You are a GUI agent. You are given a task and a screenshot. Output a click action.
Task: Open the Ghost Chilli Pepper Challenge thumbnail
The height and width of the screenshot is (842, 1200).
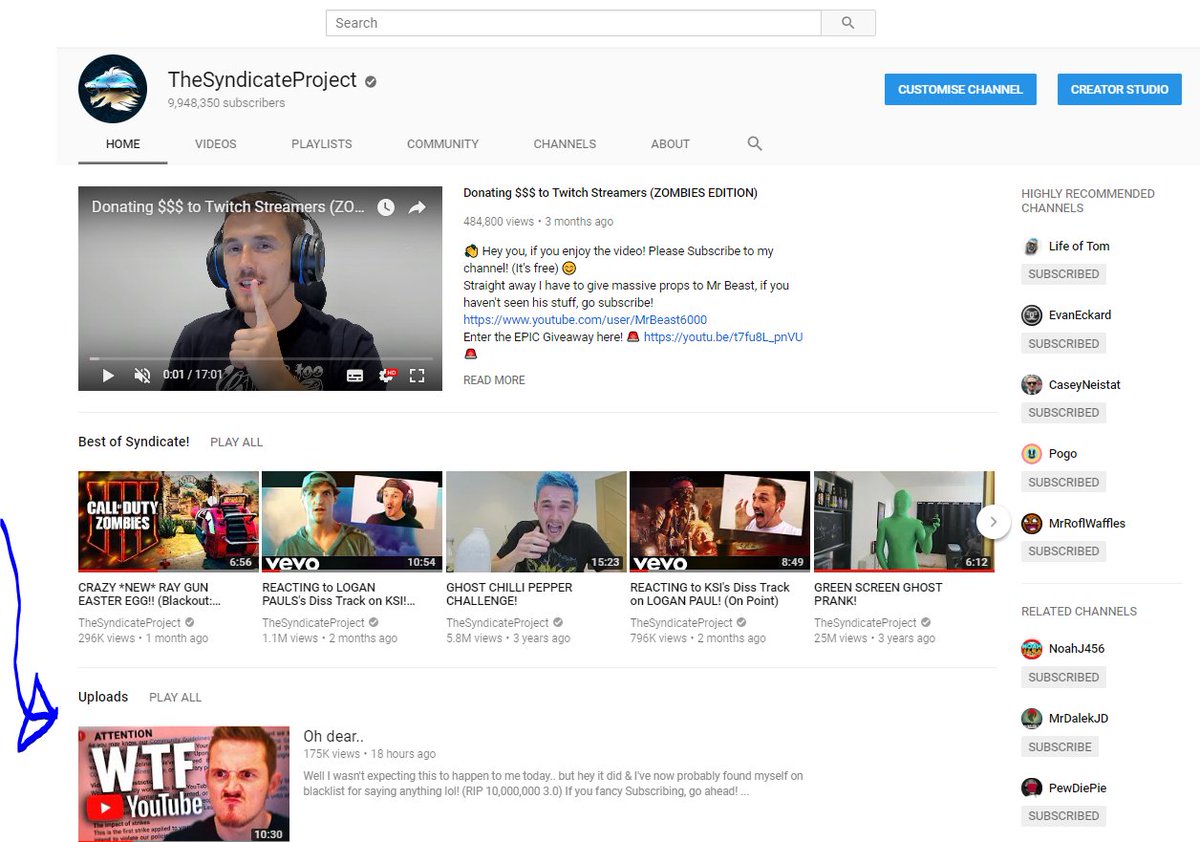coord(536,521)
